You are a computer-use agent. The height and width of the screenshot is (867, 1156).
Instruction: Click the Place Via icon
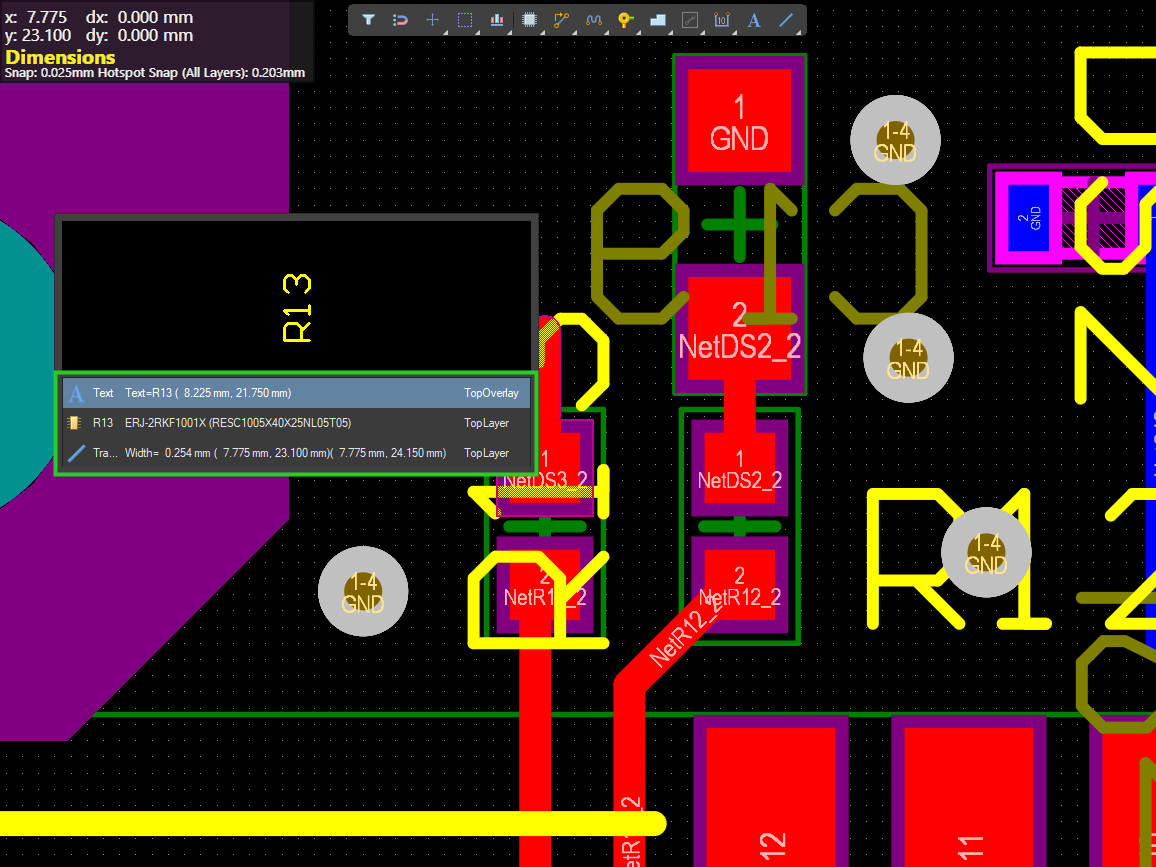625,20
